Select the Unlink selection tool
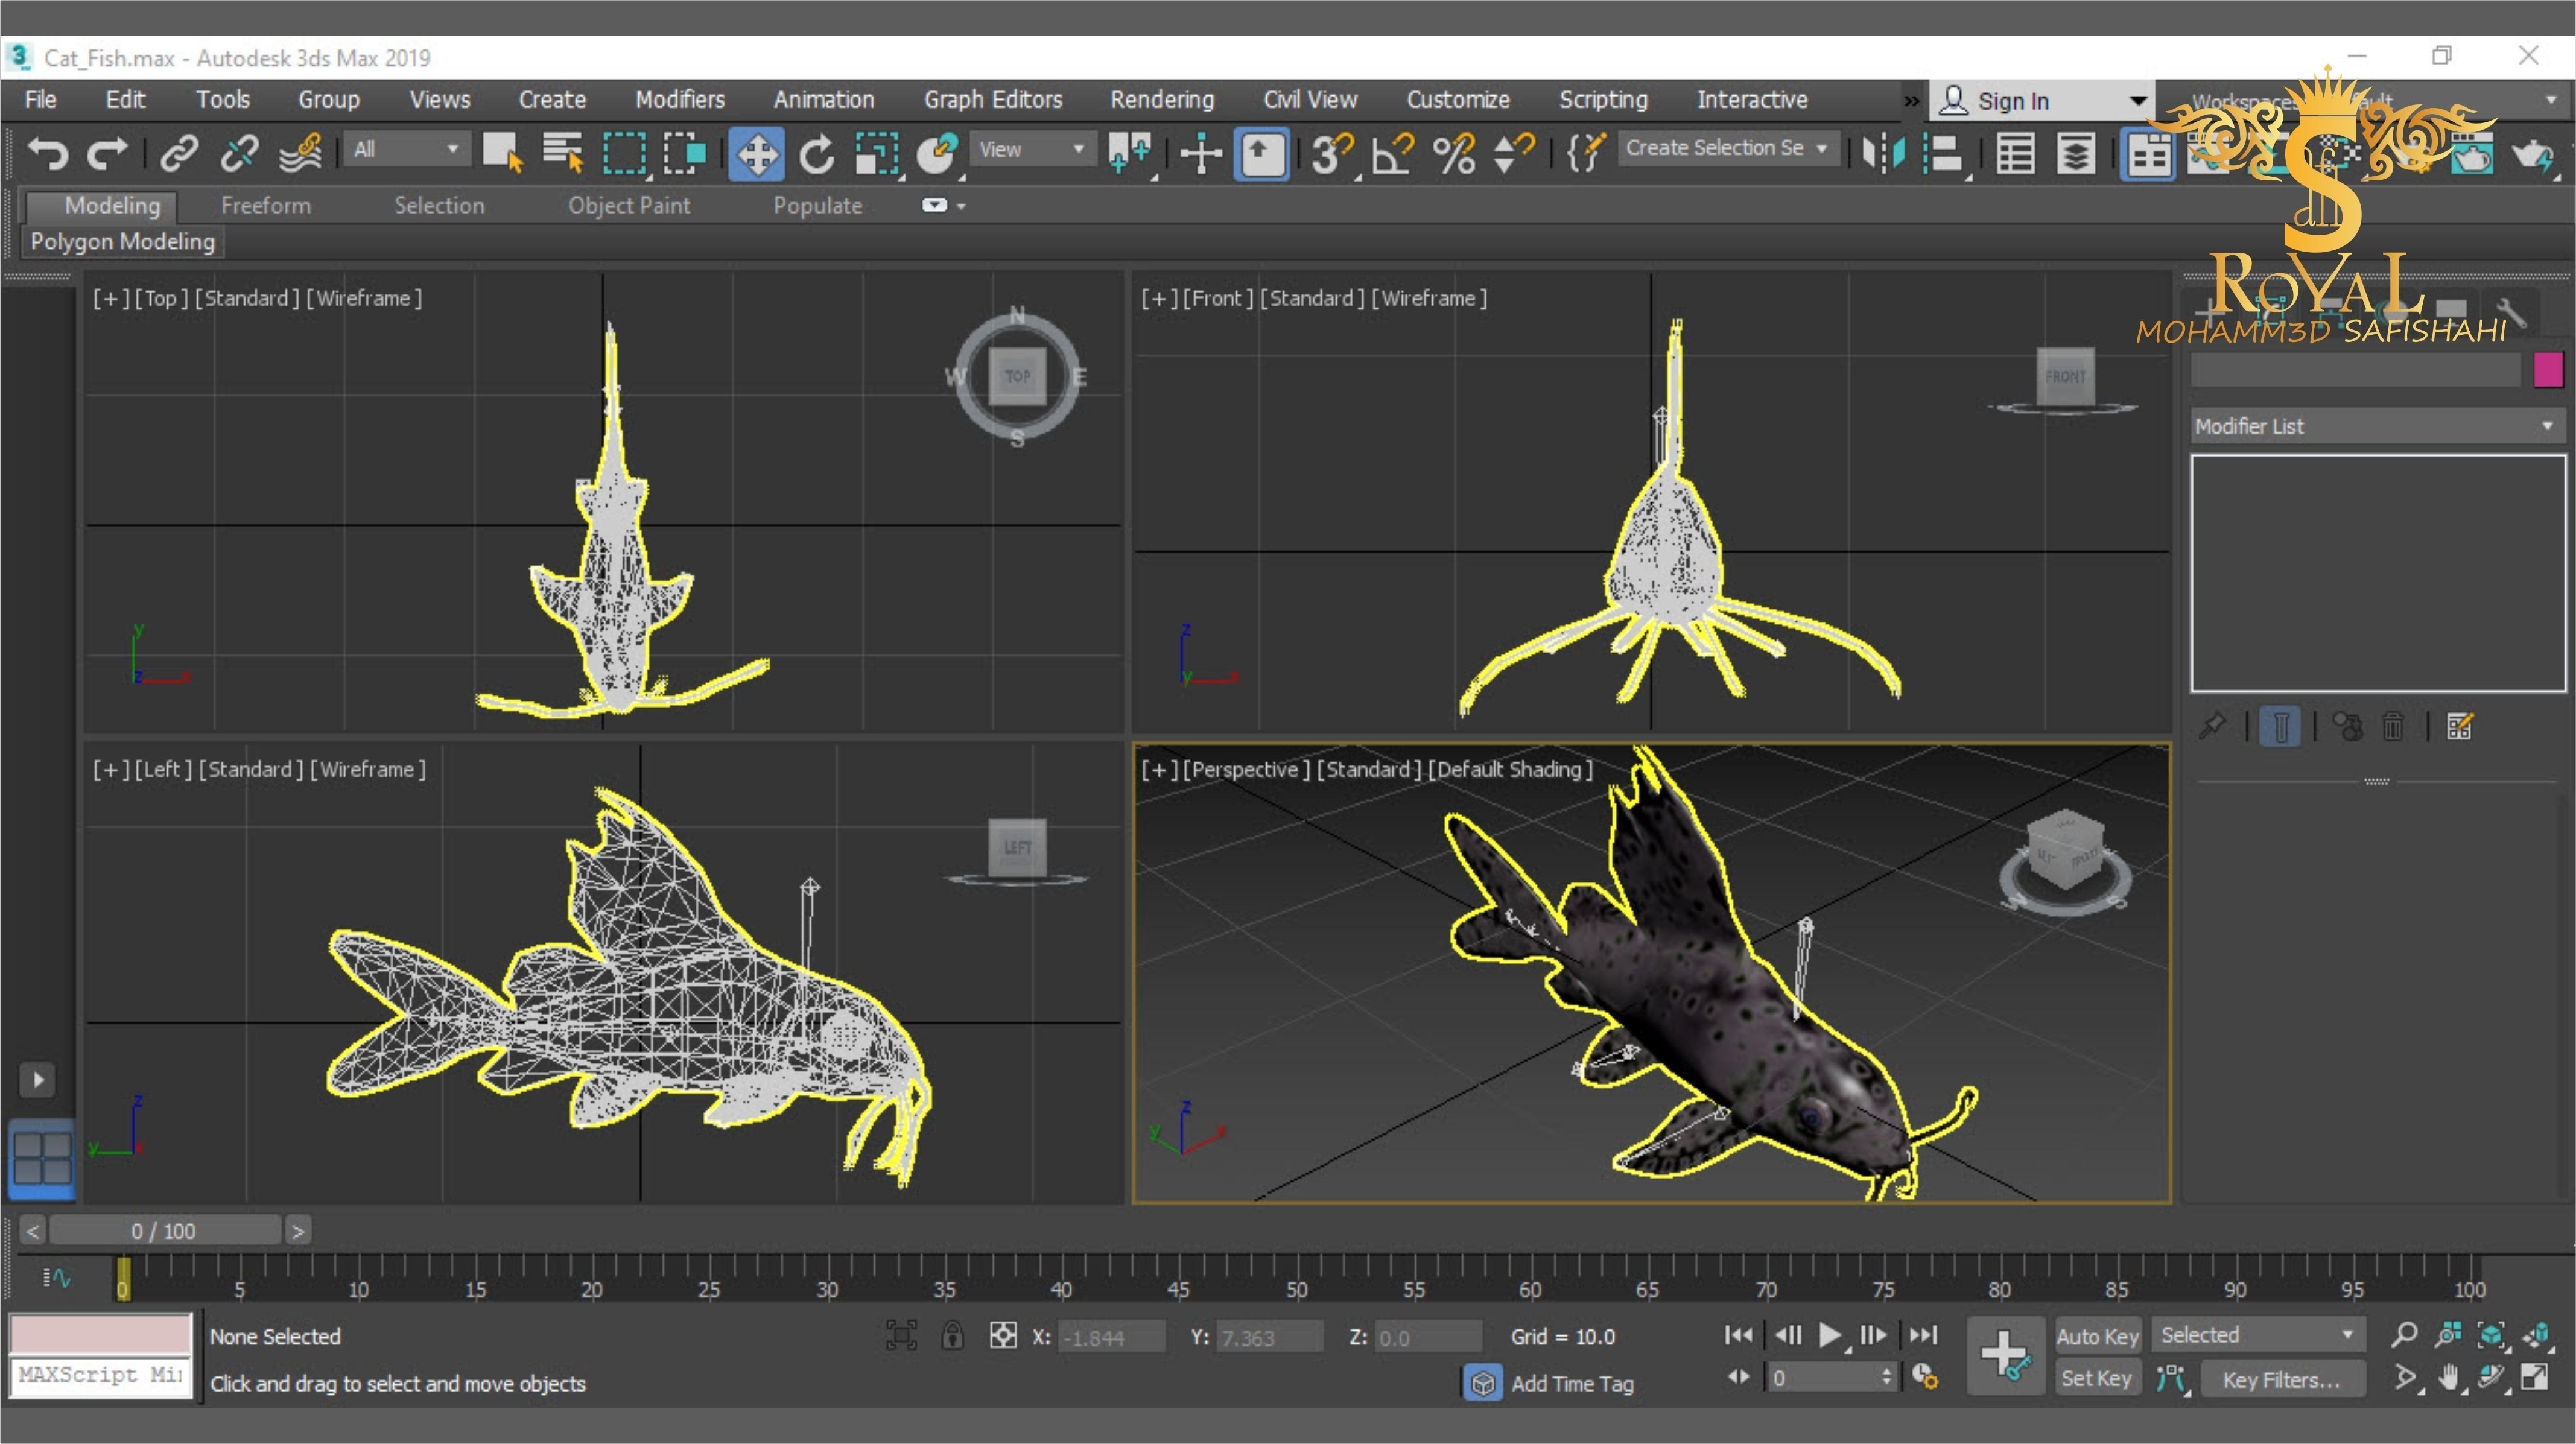The height and width of the screenshot is (1444, 2576). click(239, 153)
